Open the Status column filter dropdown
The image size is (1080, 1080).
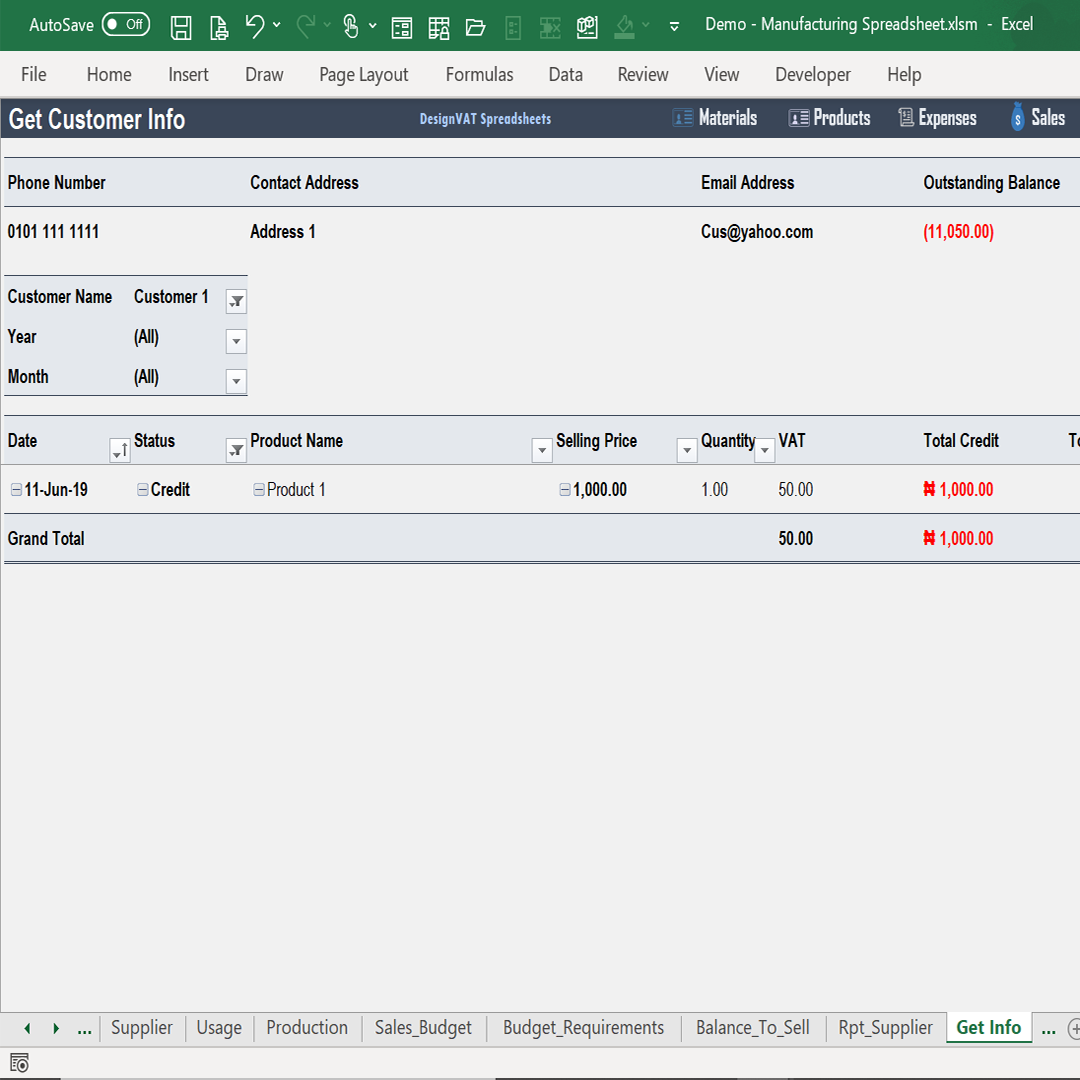point(236,450)
